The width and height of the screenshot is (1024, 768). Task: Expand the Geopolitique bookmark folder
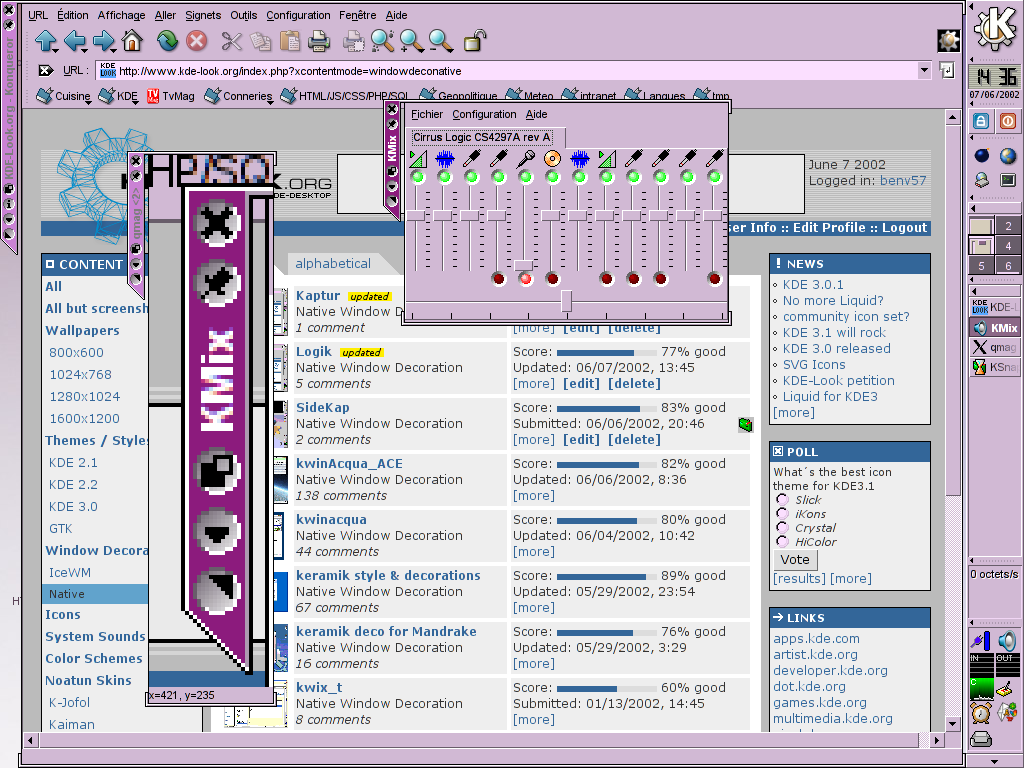click(x=459, y=96)
